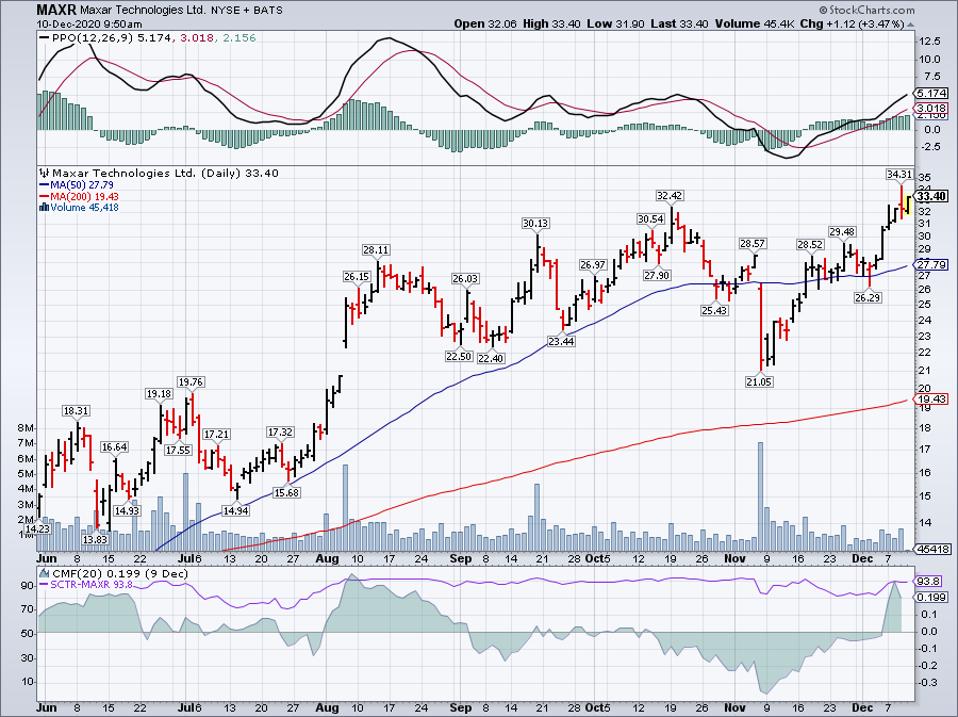958x717 pixels.
Task: Click the MA(50) 27.79 legend entry
Action: coord(82,185)
